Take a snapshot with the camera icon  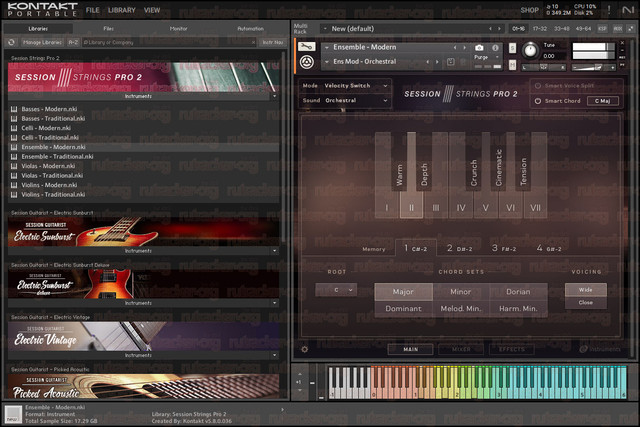479,48
